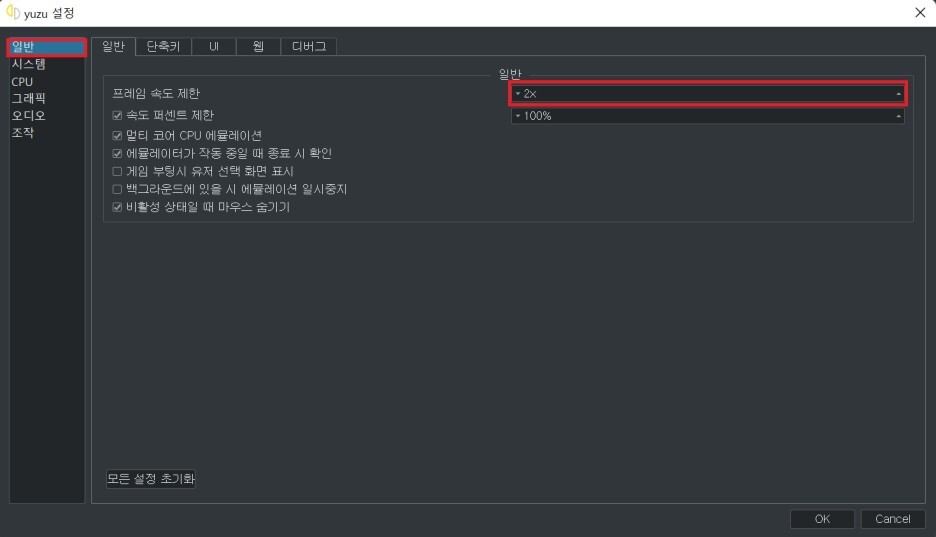Confirm settings with the OK button
Image resolution: width=936 pixels, height=537 pixels.
[822, 519]
